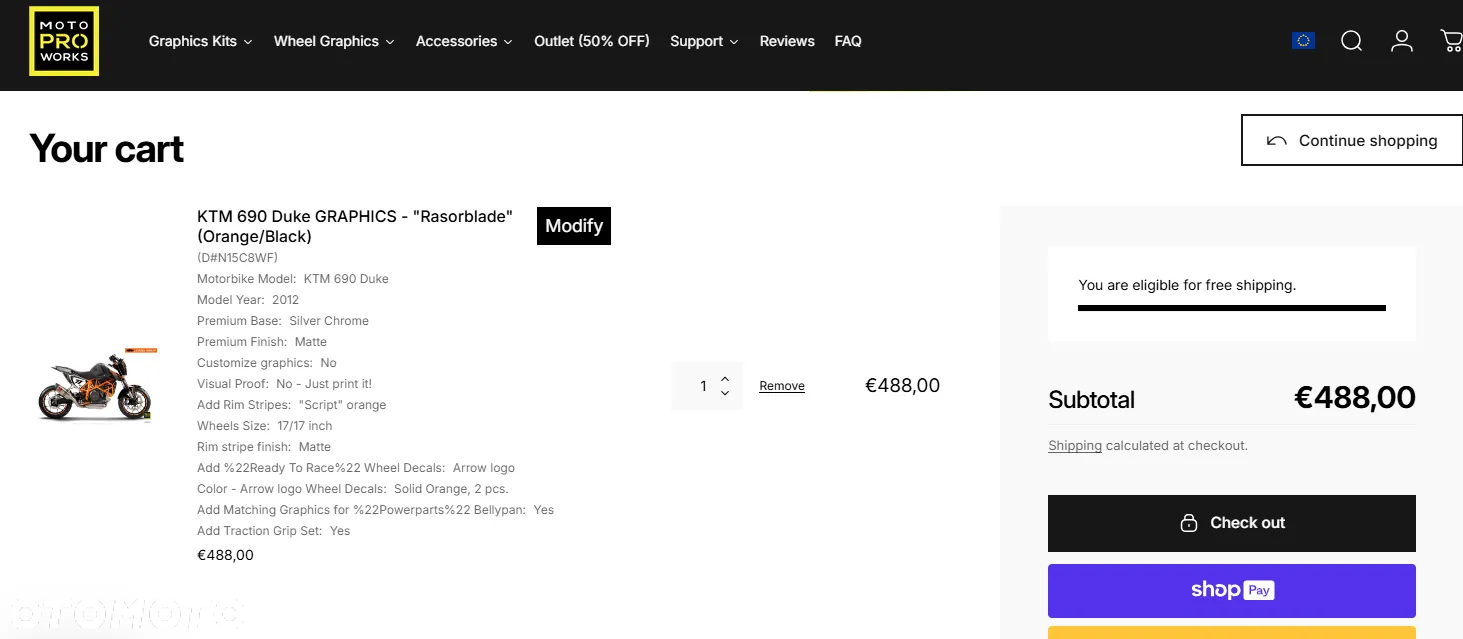1463x639 pixels.
Task: Open the shopping cart icon
Action: pyautogui.click(x=1451, y=41)
